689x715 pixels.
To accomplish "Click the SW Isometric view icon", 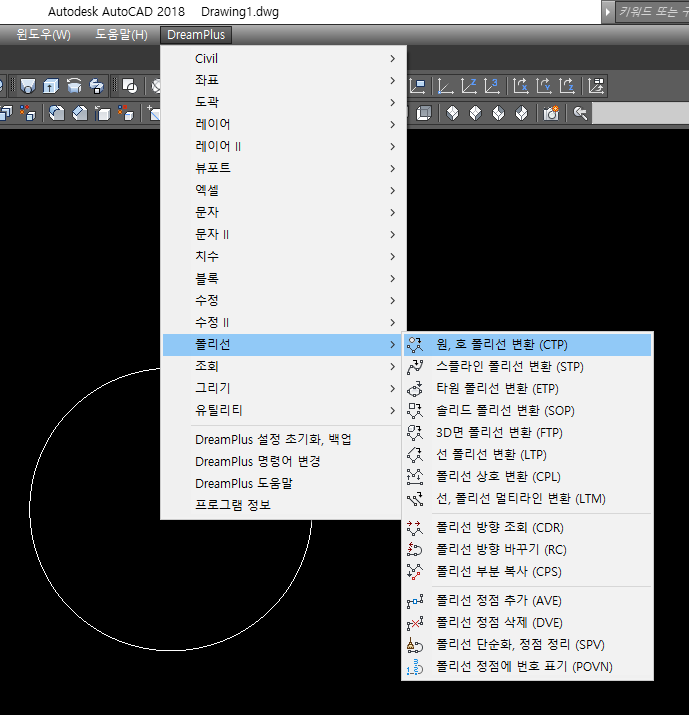I will point(452,113).
